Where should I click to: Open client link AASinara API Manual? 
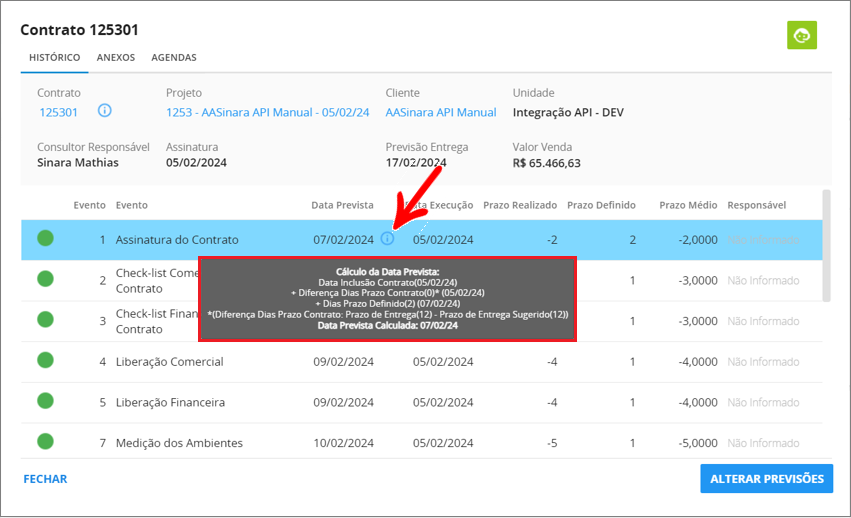[x=441, y=112]
